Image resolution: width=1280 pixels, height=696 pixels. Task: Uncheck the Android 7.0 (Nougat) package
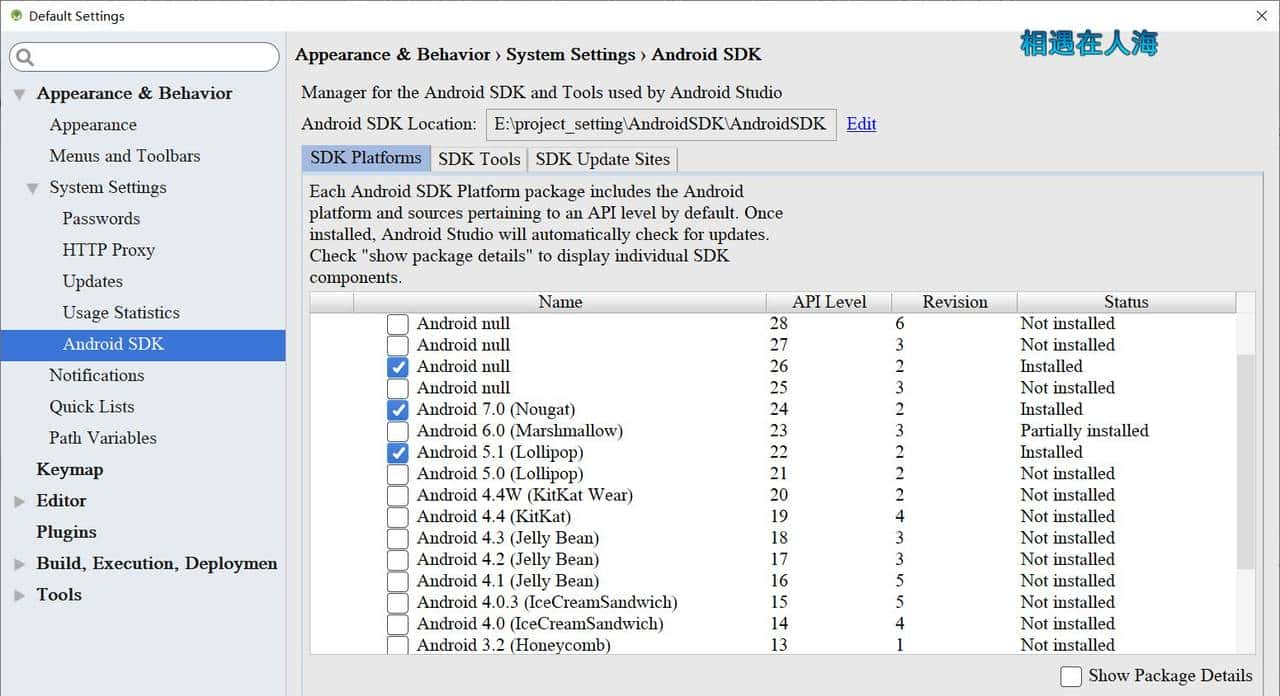[x=397, y=410]
